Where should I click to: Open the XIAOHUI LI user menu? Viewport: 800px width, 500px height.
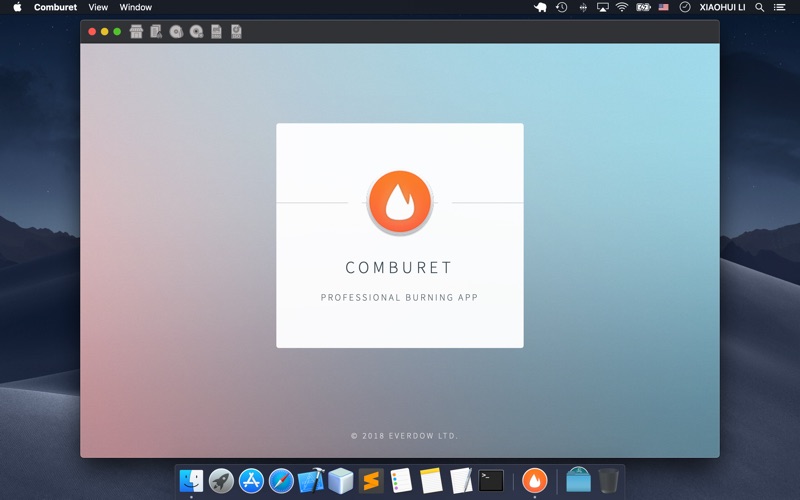(x=722, y=7)
